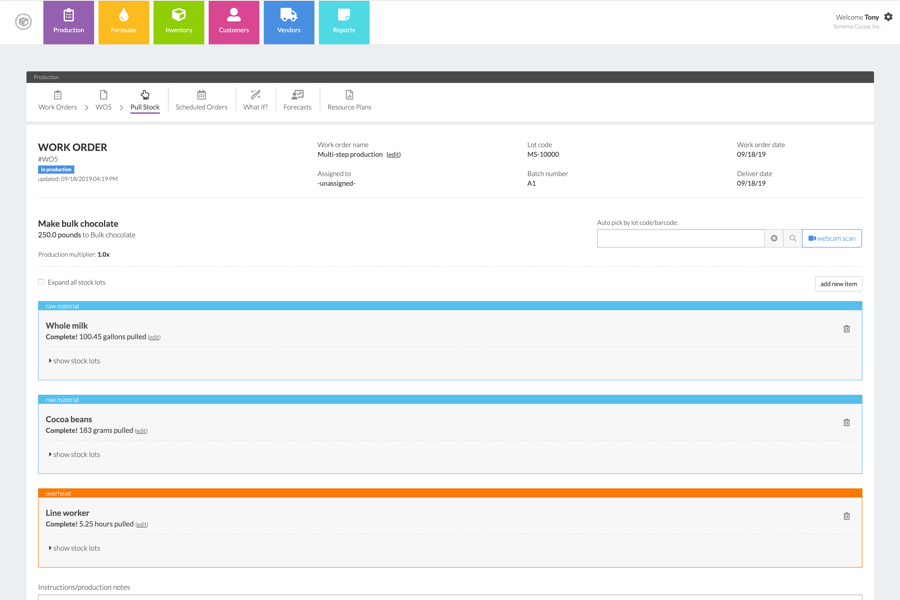
Task: Focus the auto pick lot code input
Action: [680, 238]
